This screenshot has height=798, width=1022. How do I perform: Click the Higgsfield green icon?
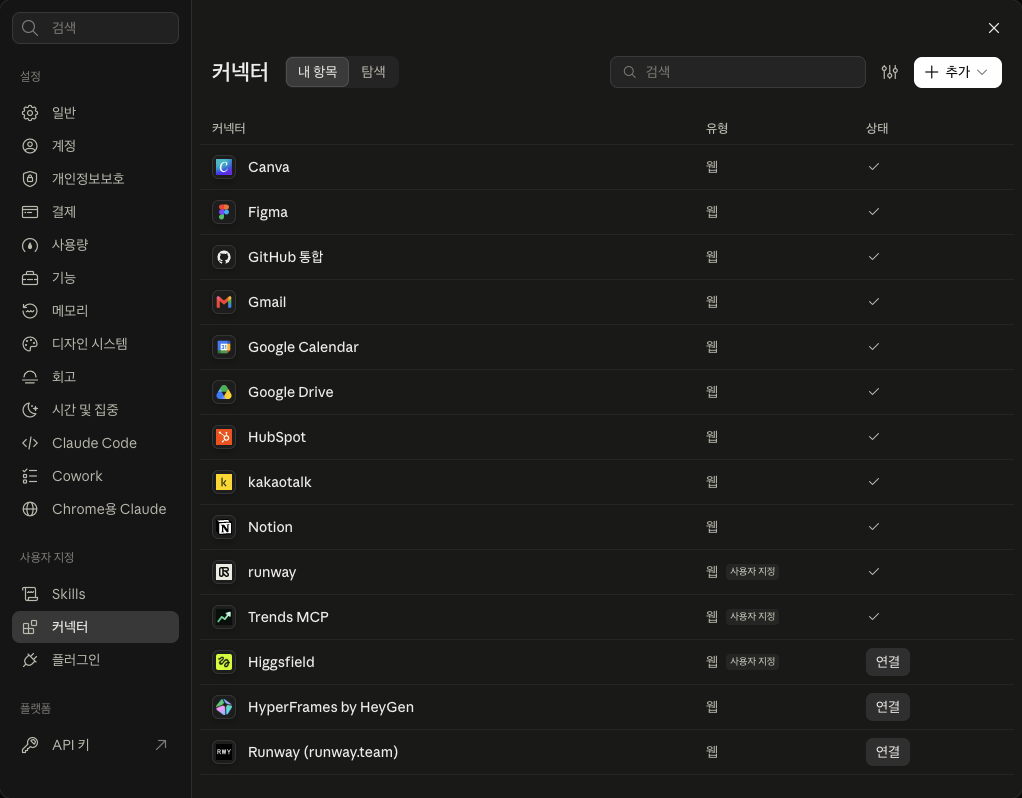224,662
